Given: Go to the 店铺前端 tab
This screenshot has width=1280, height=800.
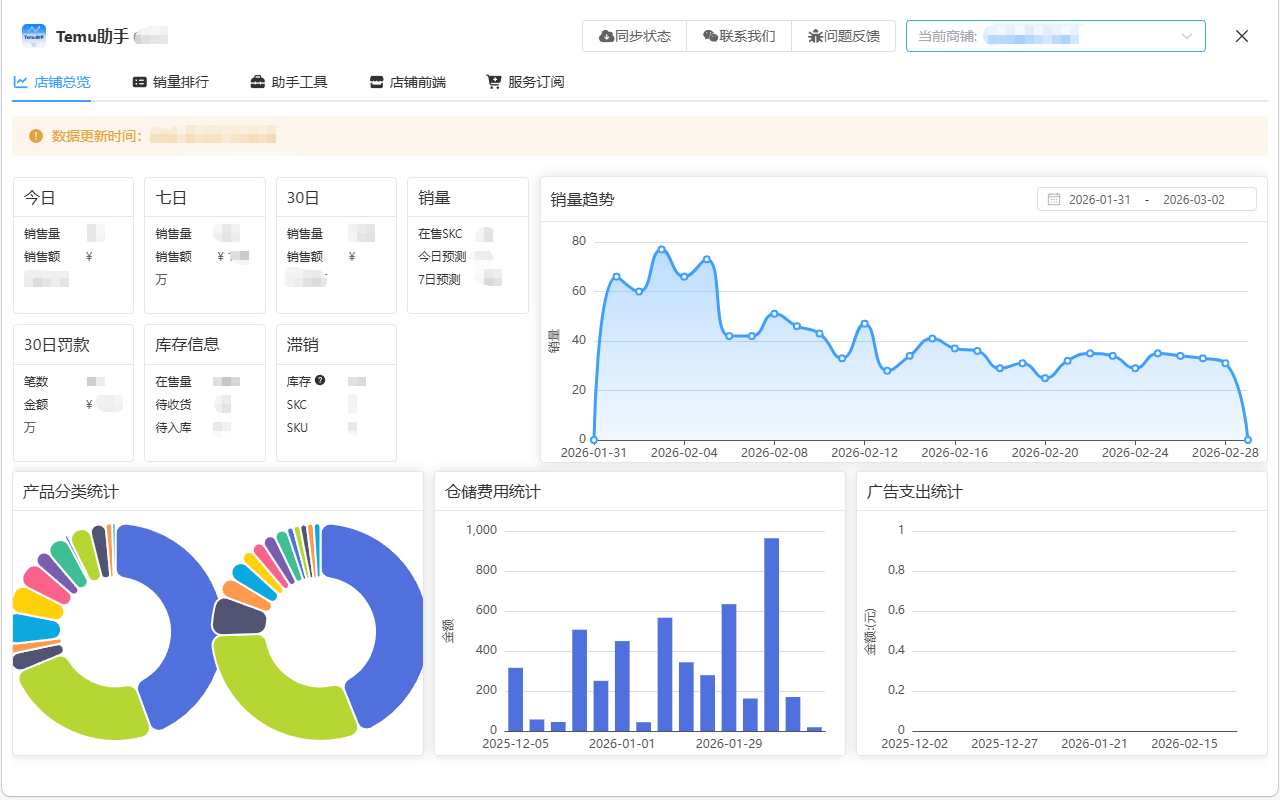Looking at the screenshot, I should pyautogui.click(x=407, y=82).
